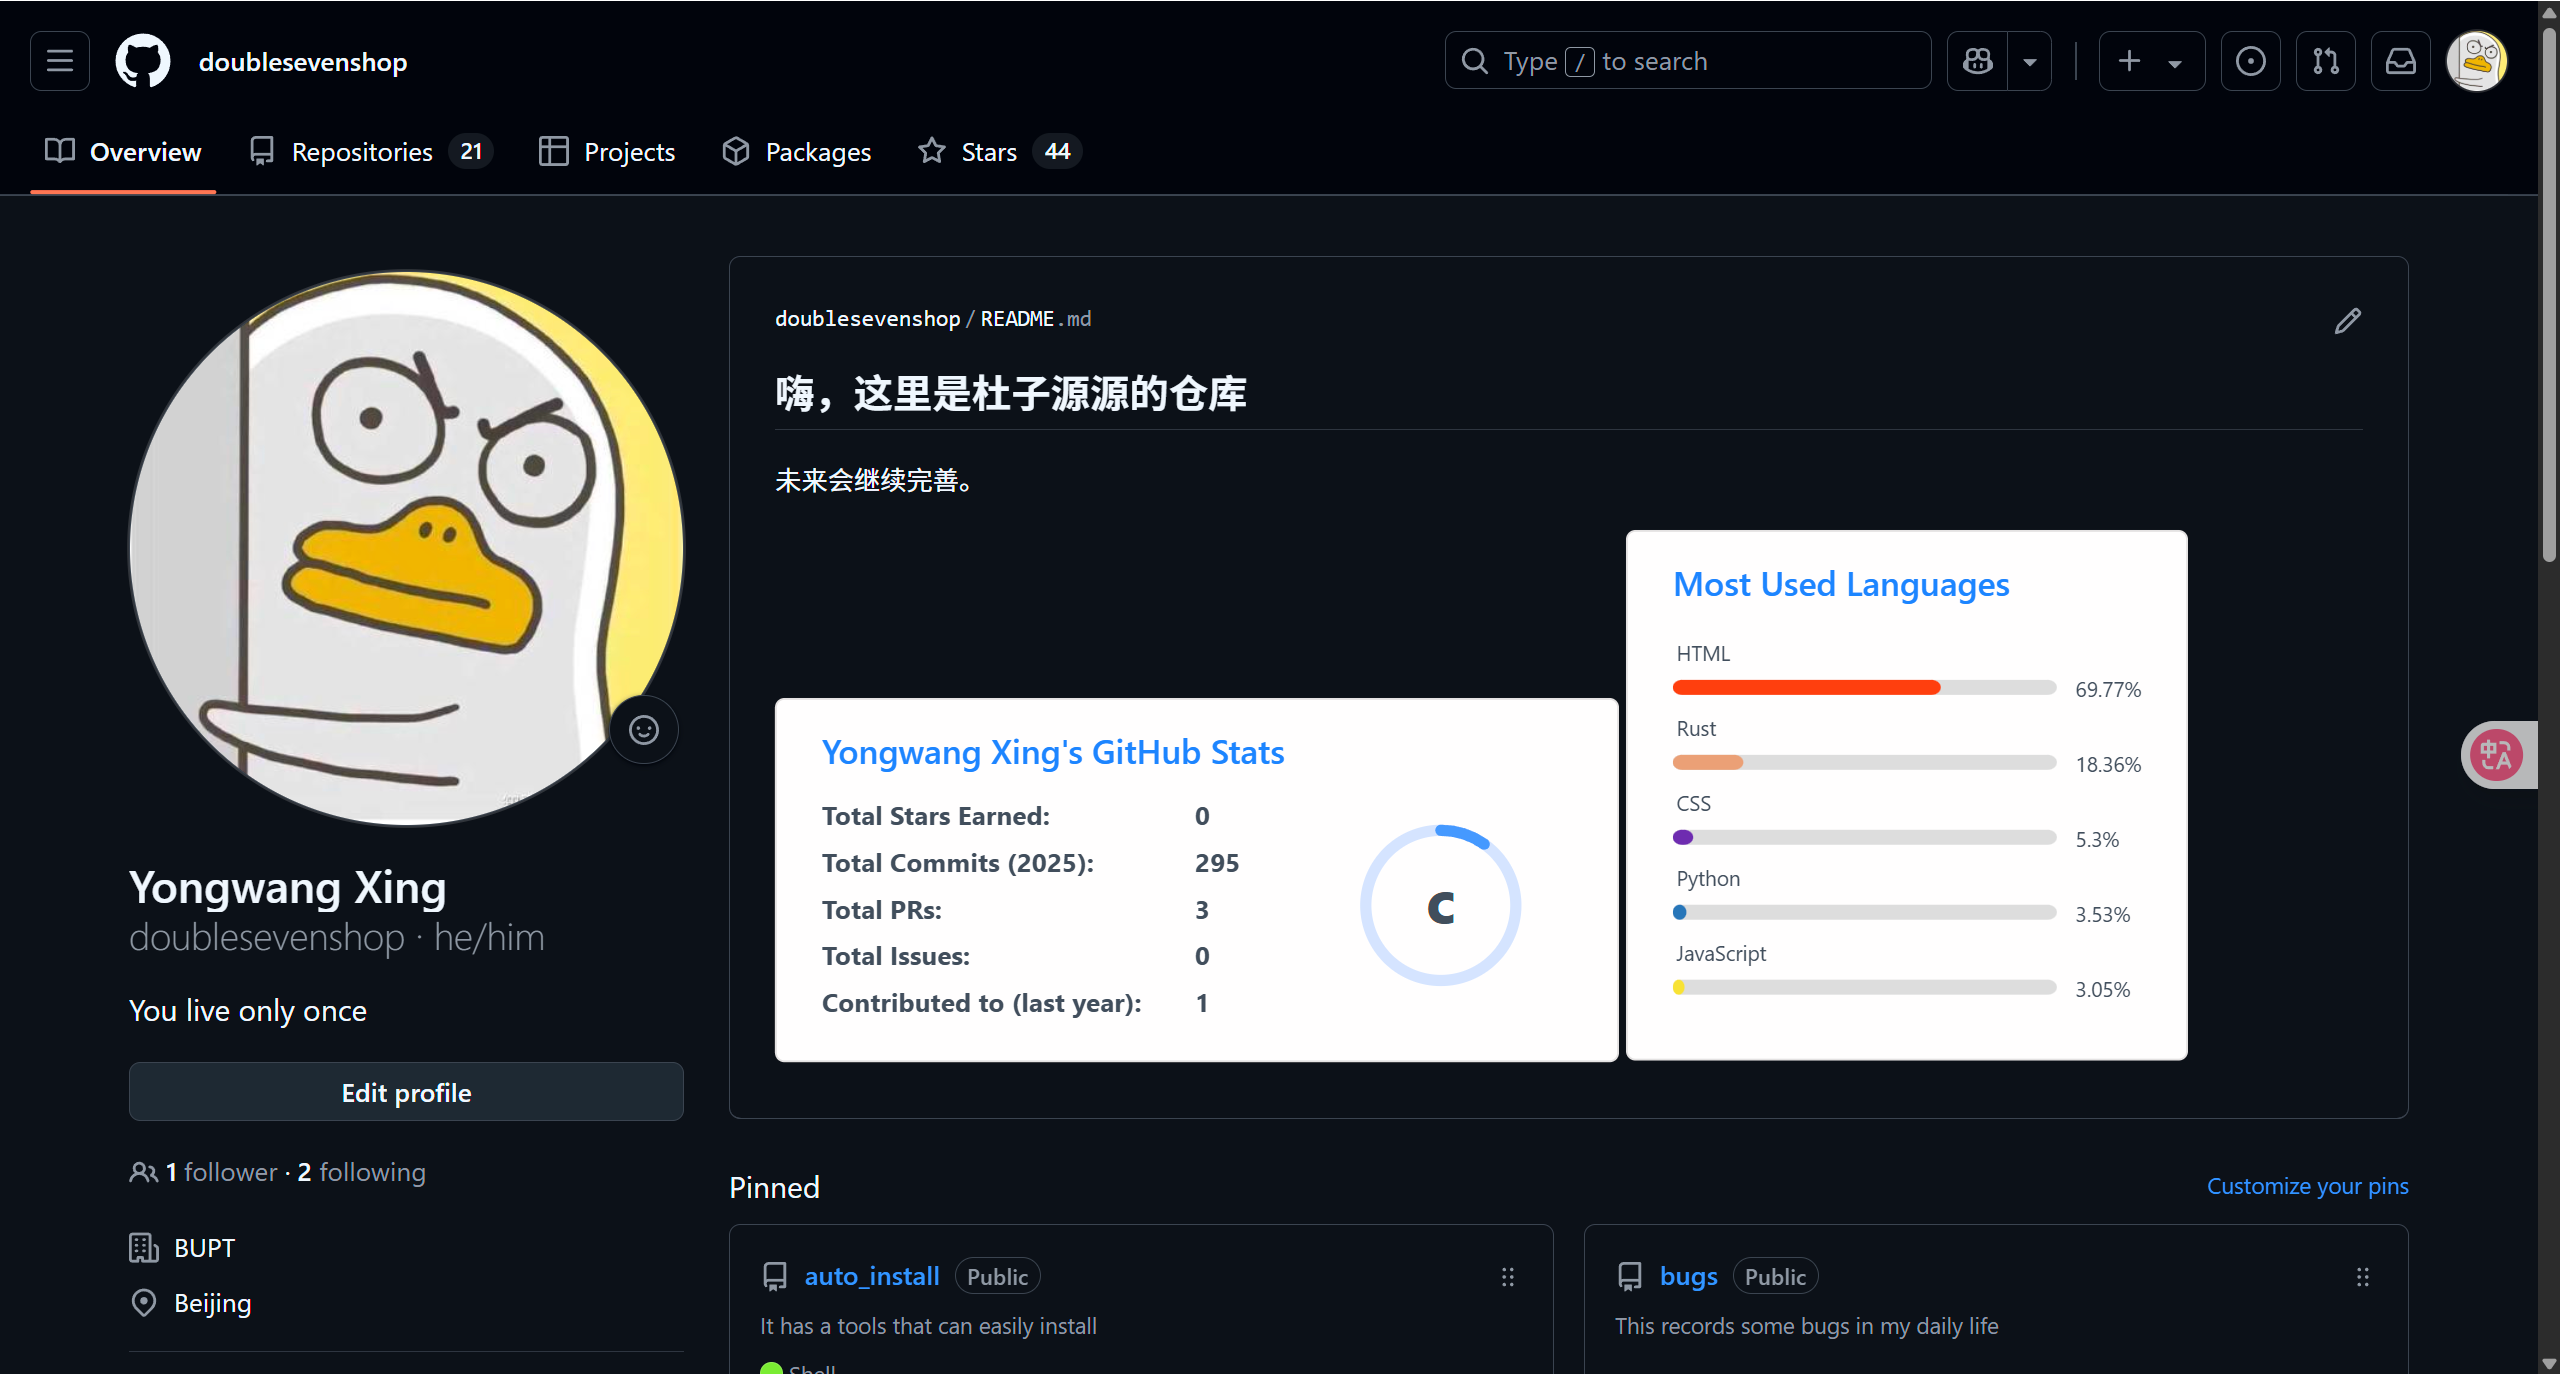Expand the Copilot dropdown arrow
This screenshot has height=1374, width=2560.
pos(2030,61)
